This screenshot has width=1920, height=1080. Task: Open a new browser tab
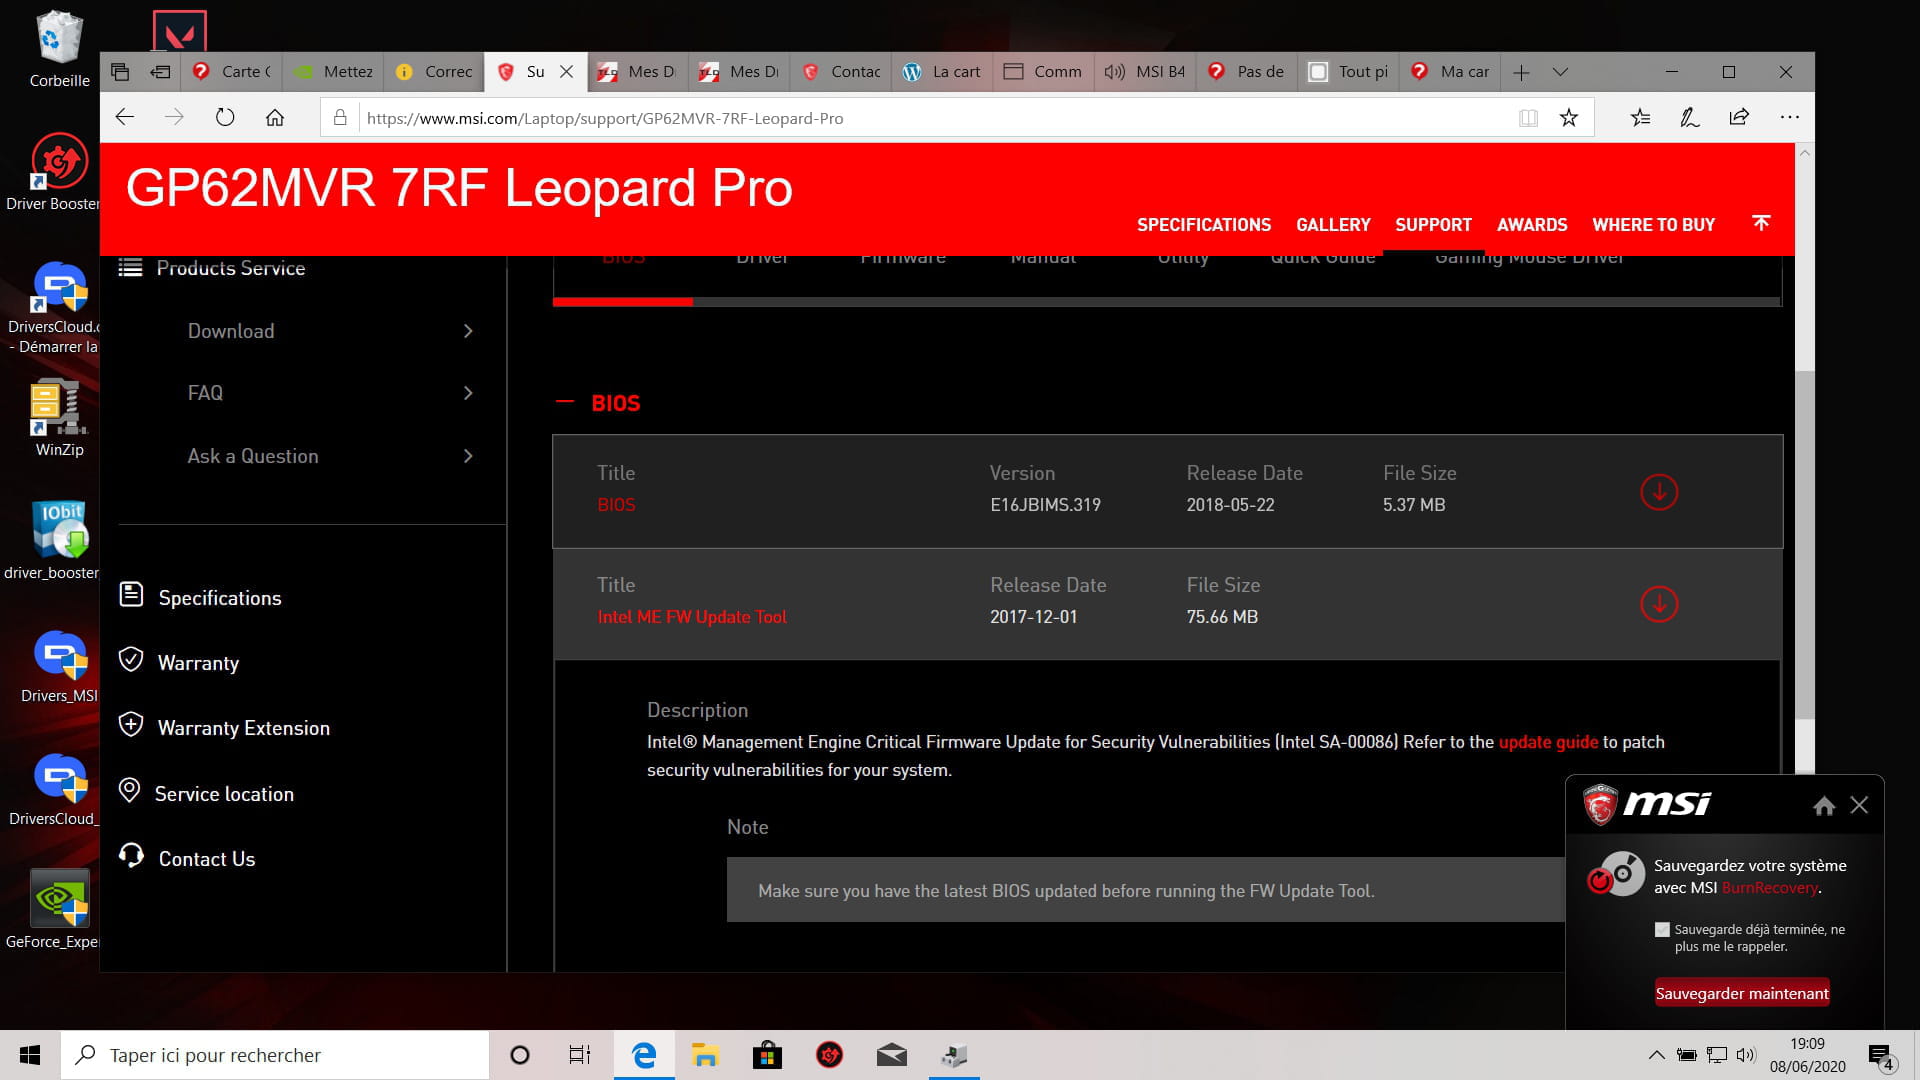pos(1521,72)
